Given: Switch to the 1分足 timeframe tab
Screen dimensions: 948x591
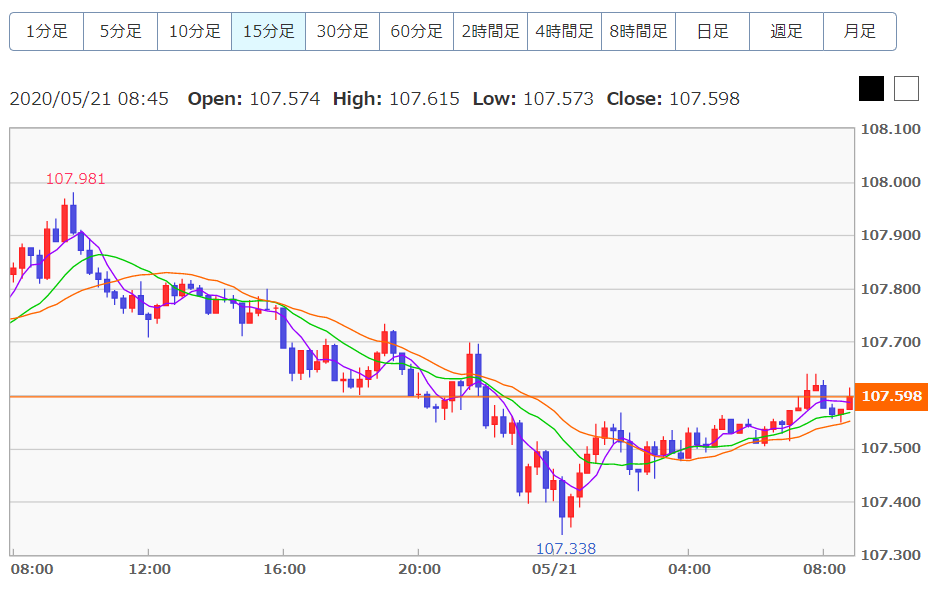Looking at the screenshot, I should tap(47, 31).
